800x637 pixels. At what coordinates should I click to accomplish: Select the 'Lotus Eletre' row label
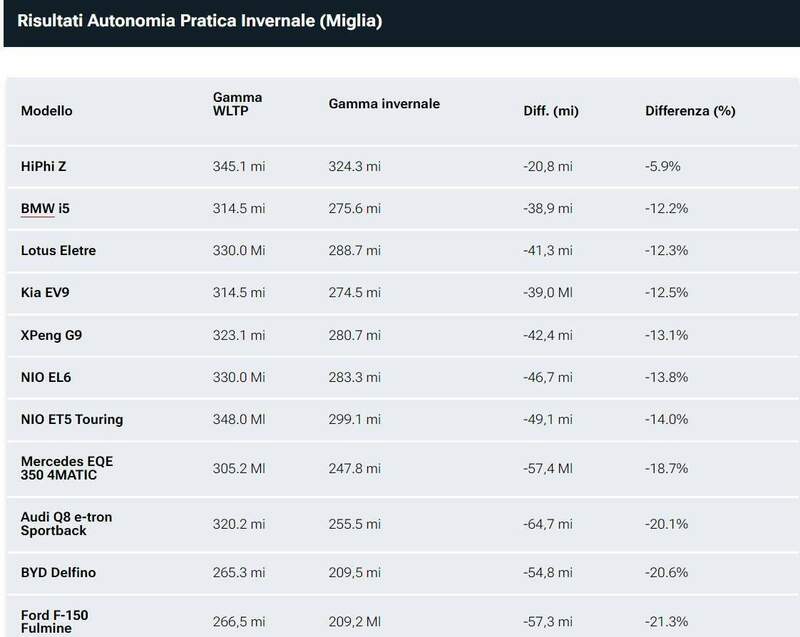(58, 250)
